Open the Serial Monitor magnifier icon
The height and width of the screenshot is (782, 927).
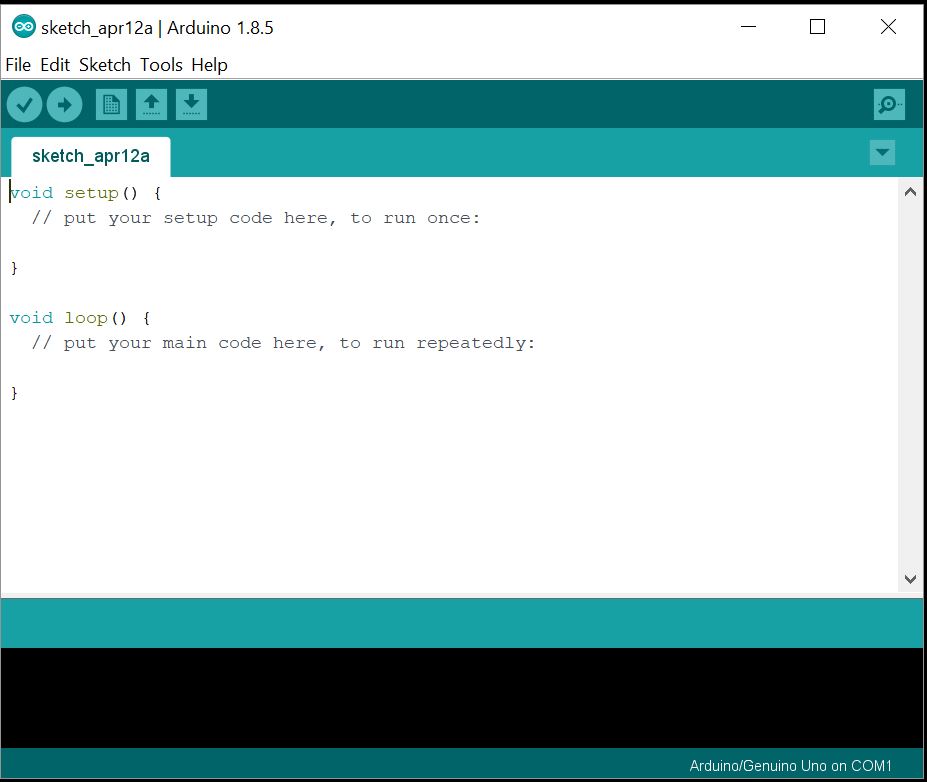click(x=889, y=105)
